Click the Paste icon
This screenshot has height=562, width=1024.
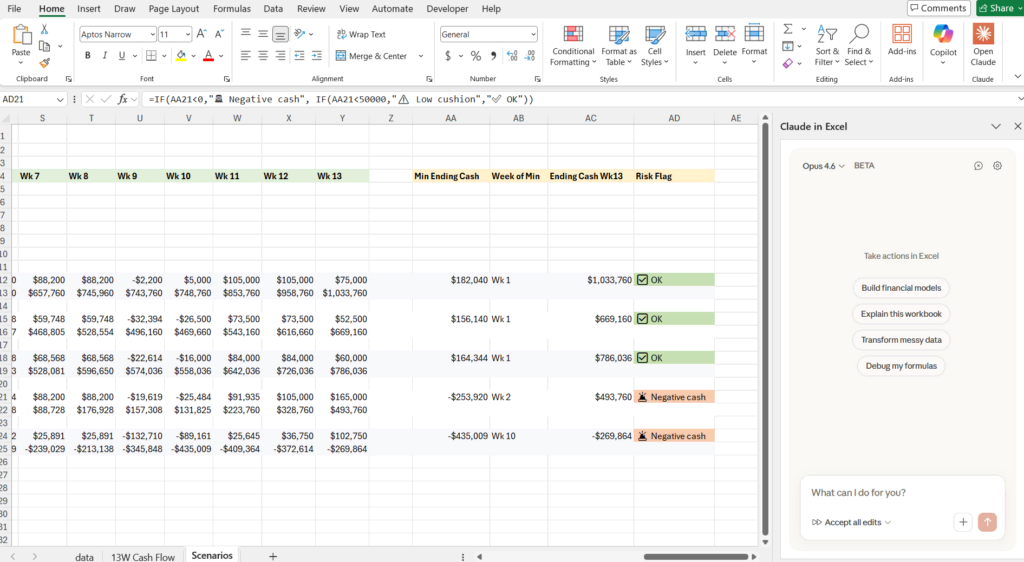21,35
